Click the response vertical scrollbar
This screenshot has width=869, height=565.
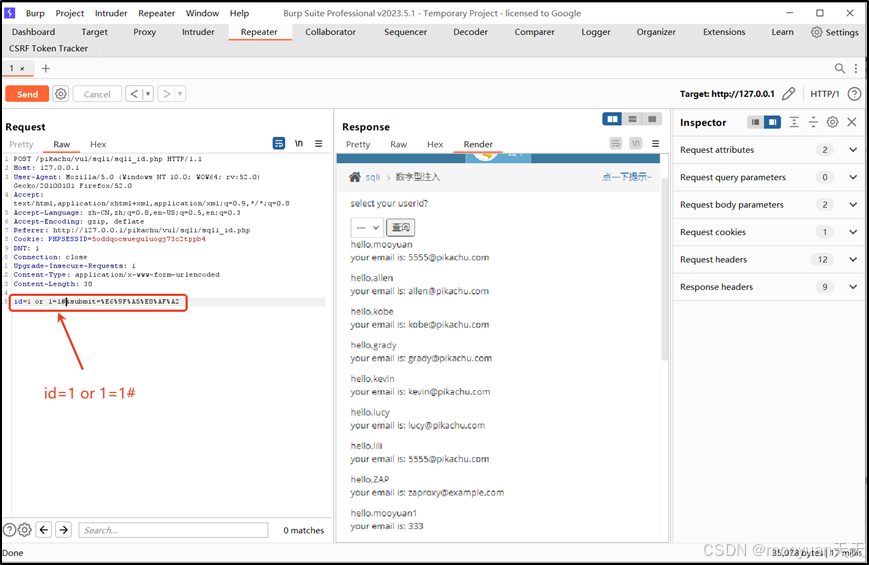[664, 269]
